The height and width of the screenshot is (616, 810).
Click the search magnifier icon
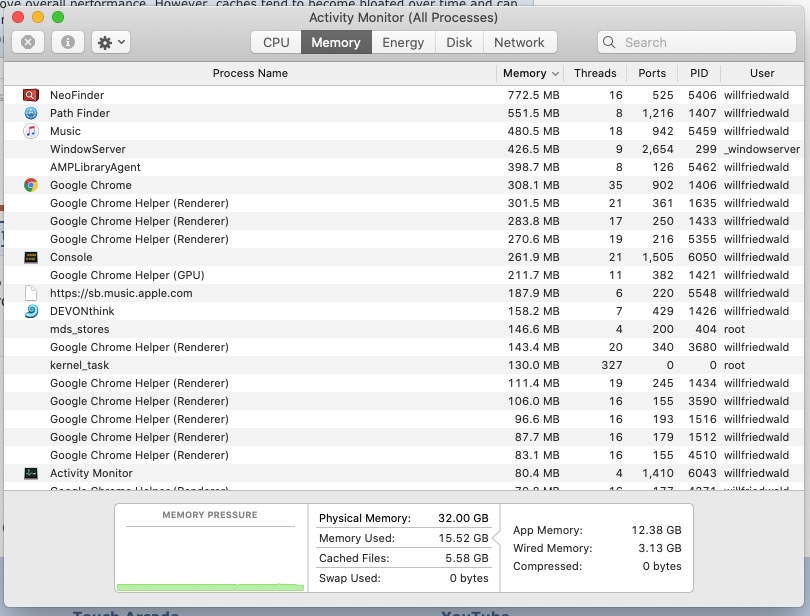tap(609, 42)
